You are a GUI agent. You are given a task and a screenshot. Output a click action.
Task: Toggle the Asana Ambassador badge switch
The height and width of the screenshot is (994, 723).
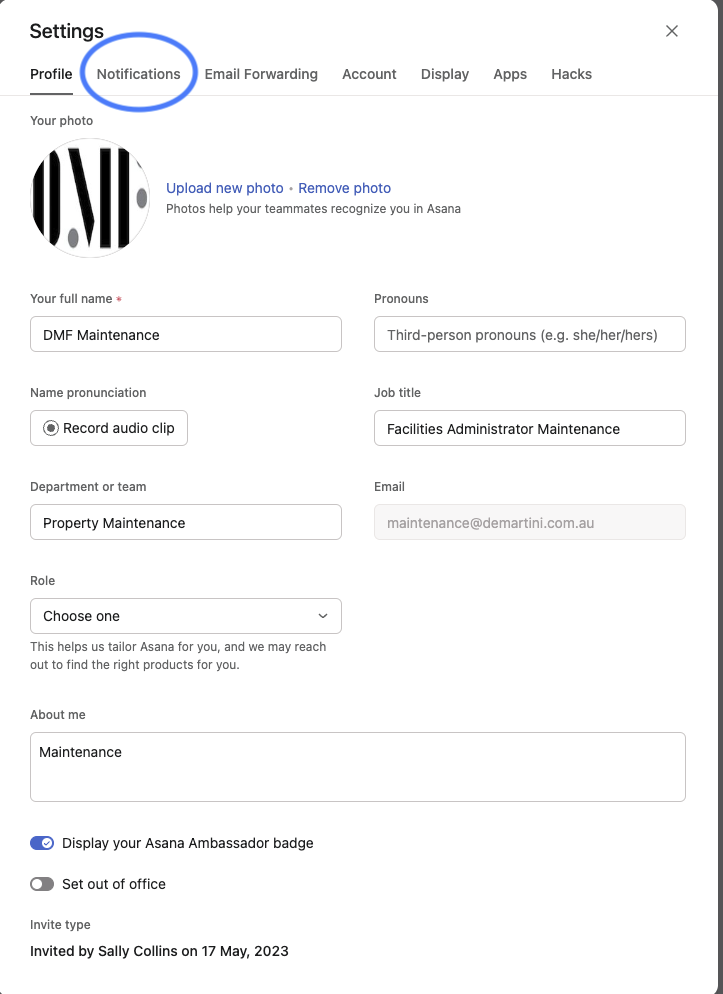coord(42,843)
